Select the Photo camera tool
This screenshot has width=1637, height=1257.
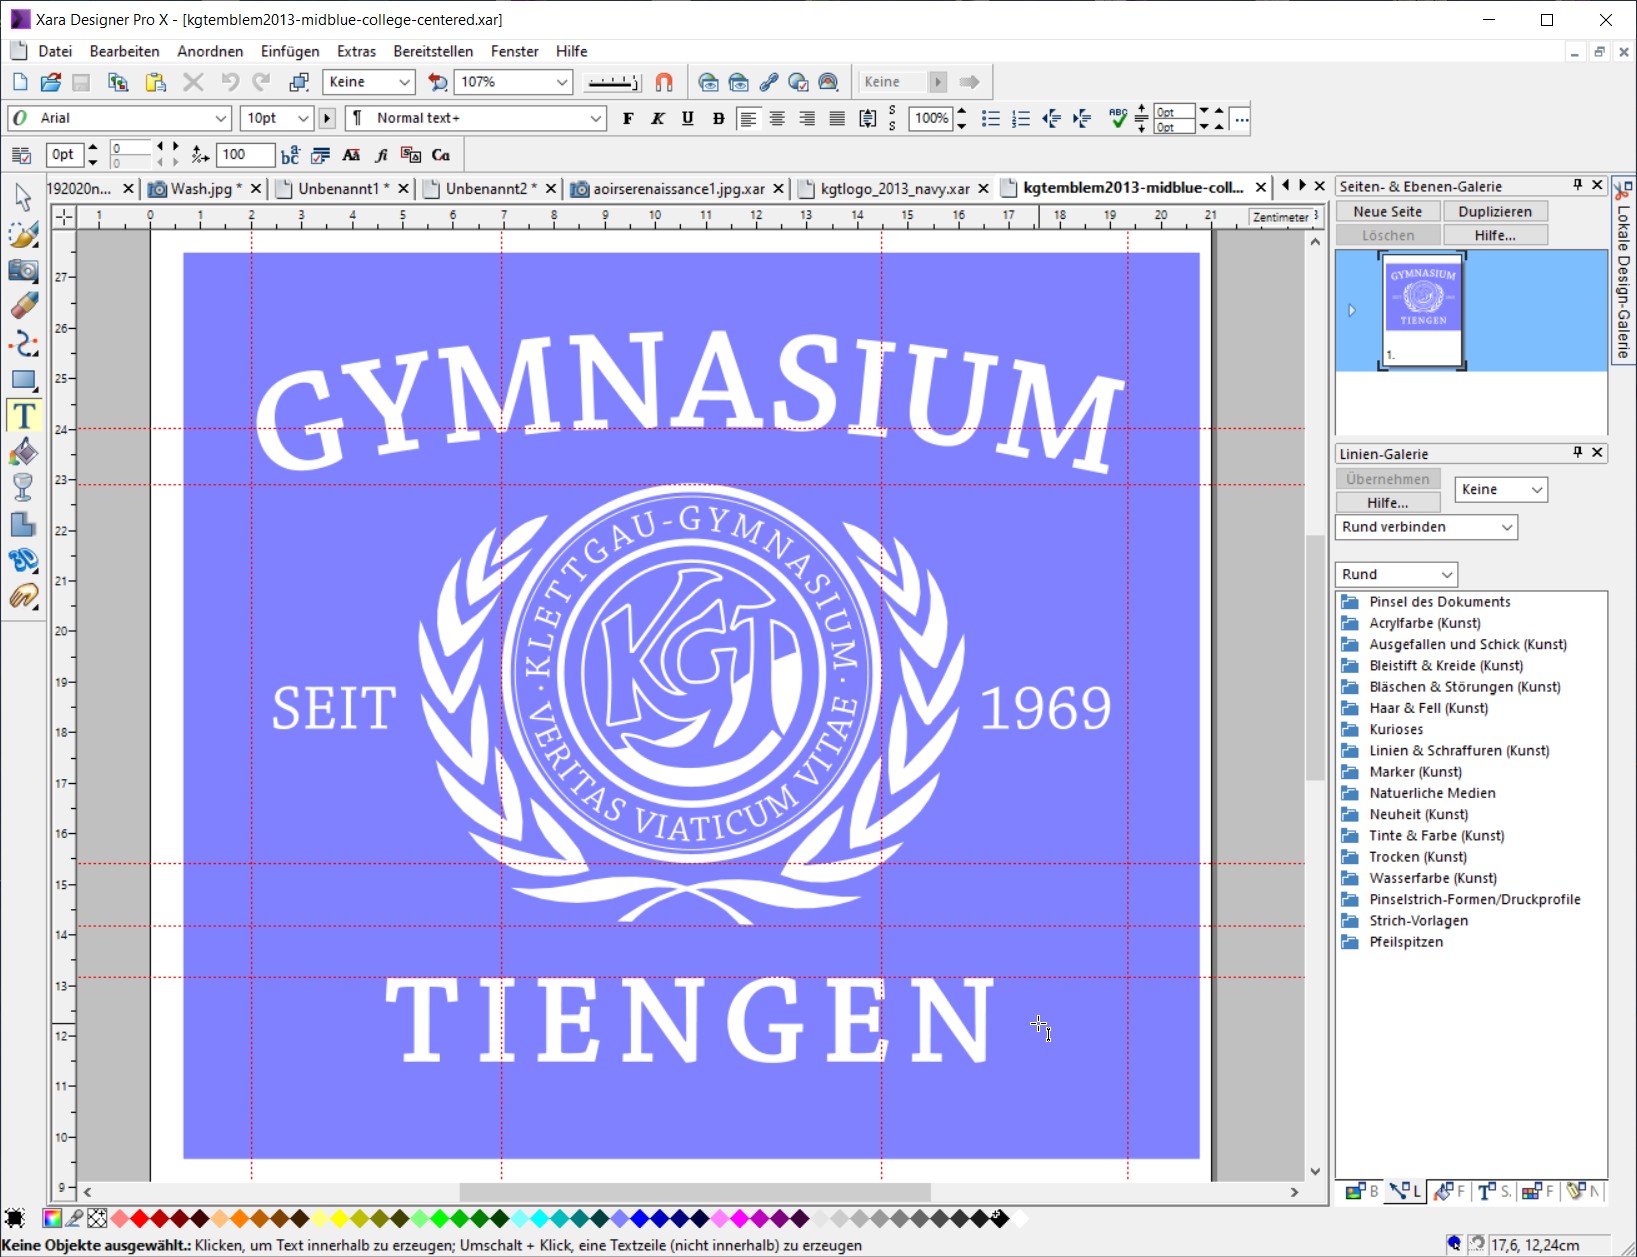(x=23, y=271)
